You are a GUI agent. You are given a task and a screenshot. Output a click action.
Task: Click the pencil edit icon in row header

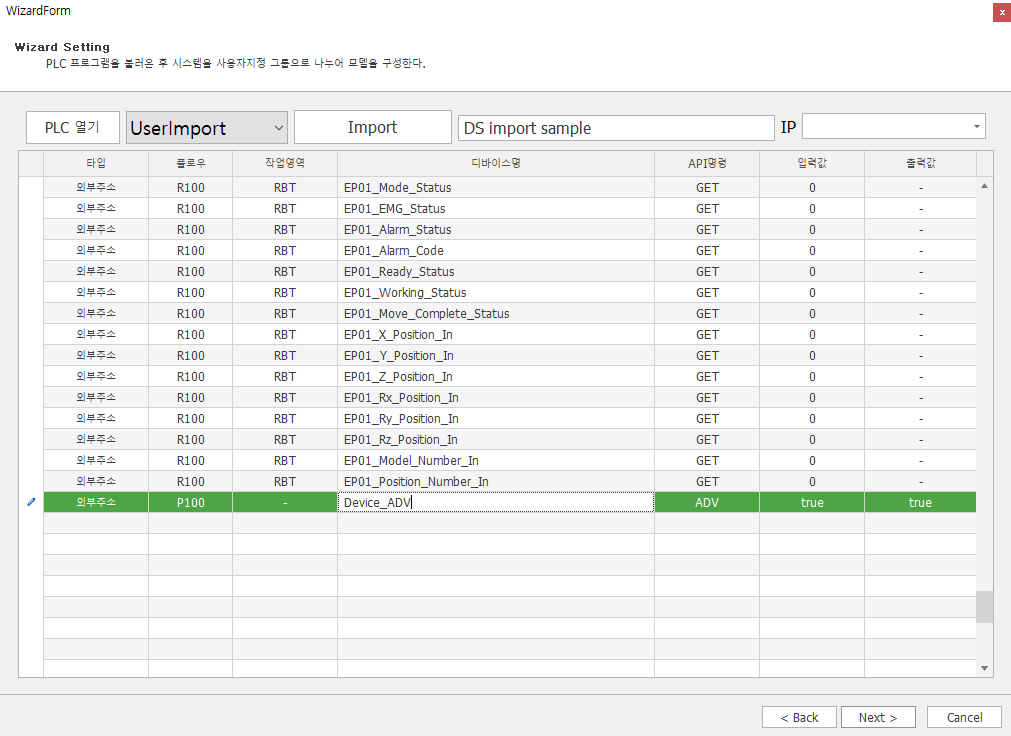(30, 502)
